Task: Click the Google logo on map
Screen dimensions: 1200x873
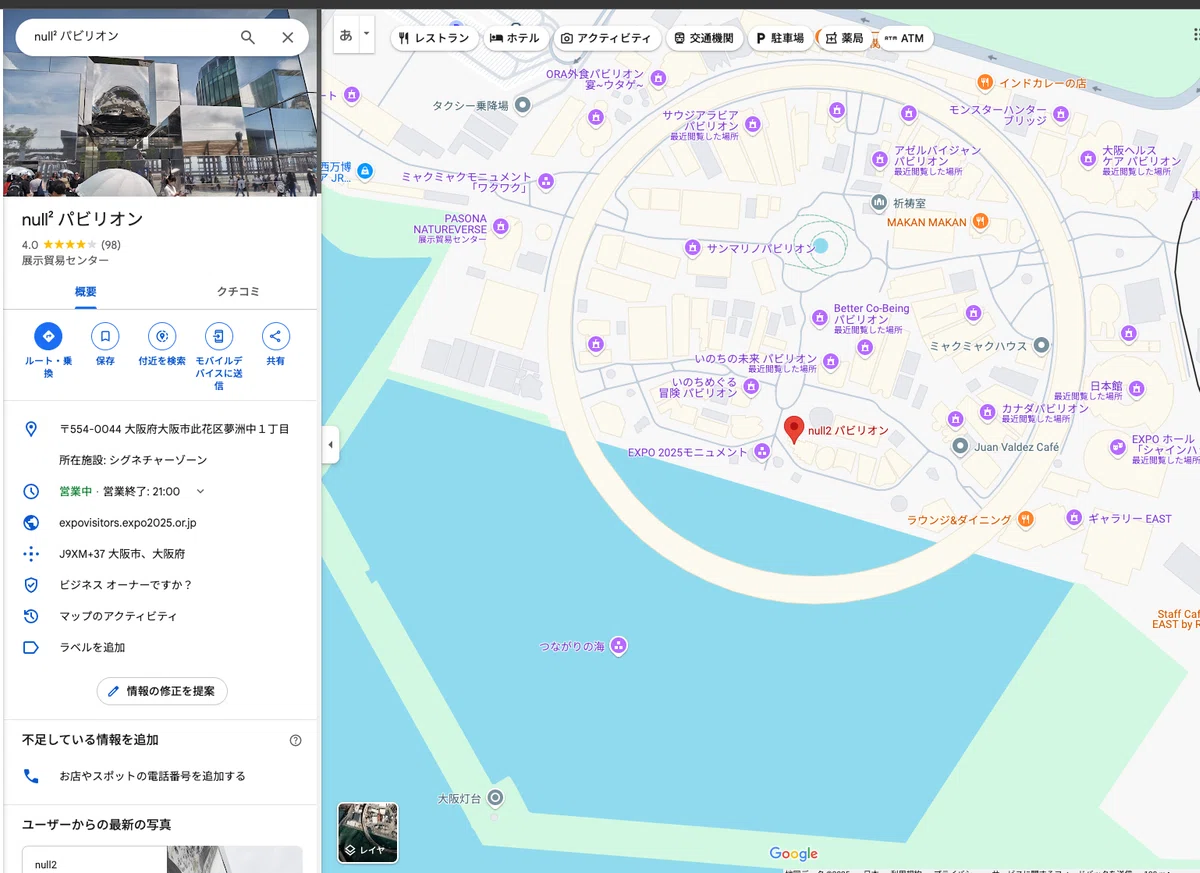Action: point(794,853)
